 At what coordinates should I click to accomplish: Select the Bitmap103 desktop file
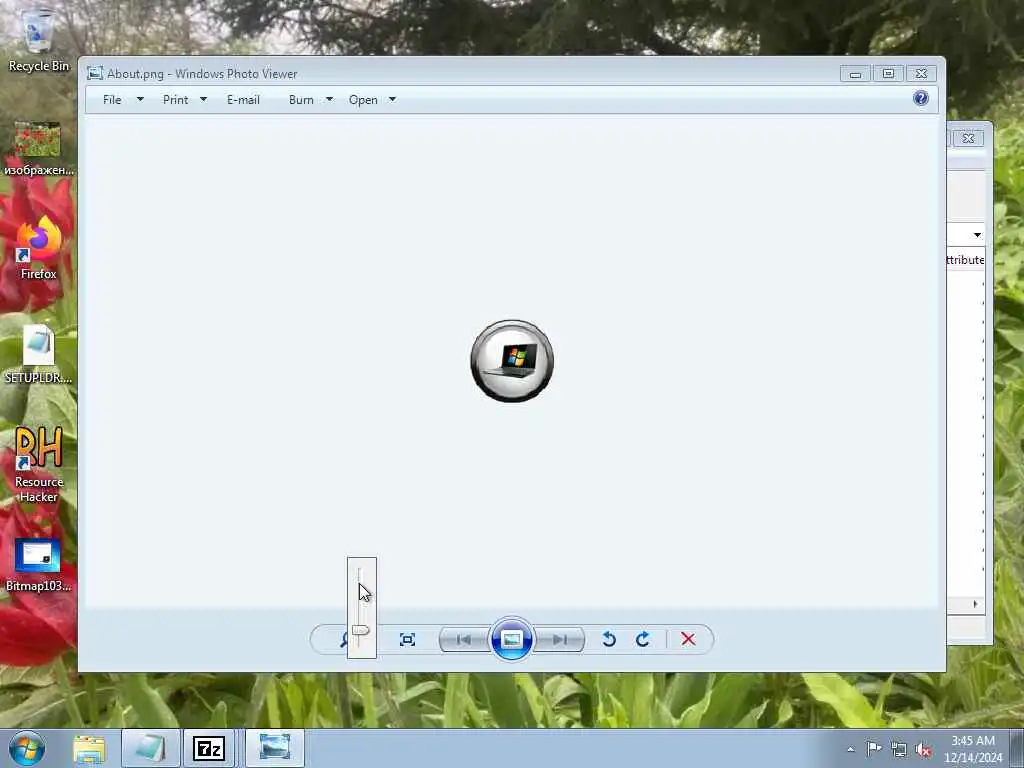[x=39, y=566]
